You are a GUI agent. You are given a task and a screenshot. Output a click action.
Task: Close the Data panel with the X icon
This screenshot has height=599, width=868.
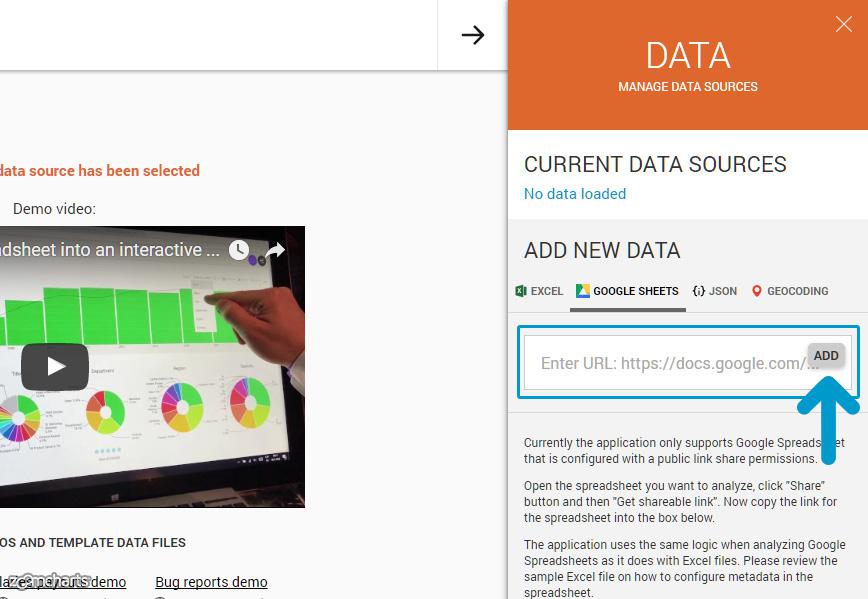[x=843, y=25]
